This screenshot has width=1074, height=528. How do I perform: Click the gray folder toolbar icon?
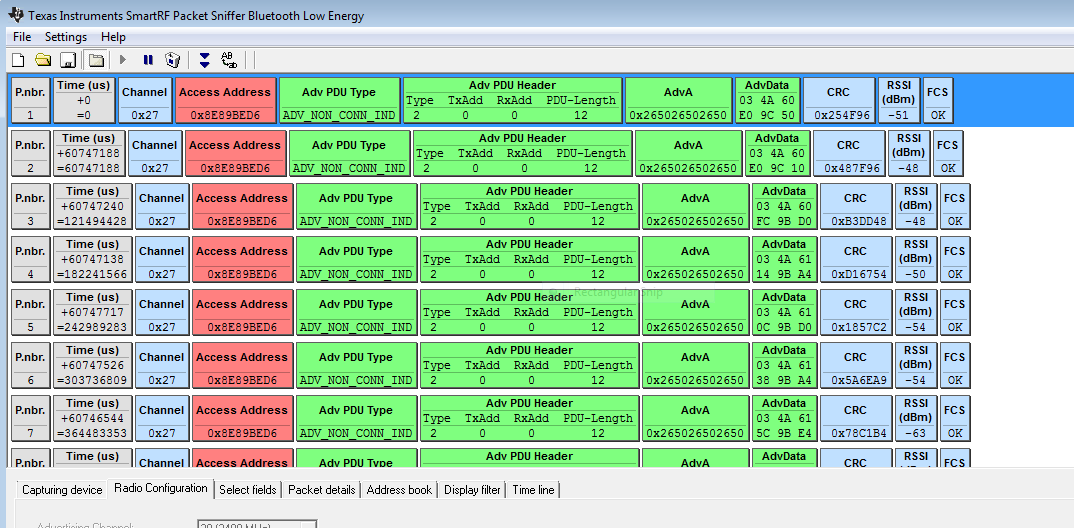pos(96,60)
